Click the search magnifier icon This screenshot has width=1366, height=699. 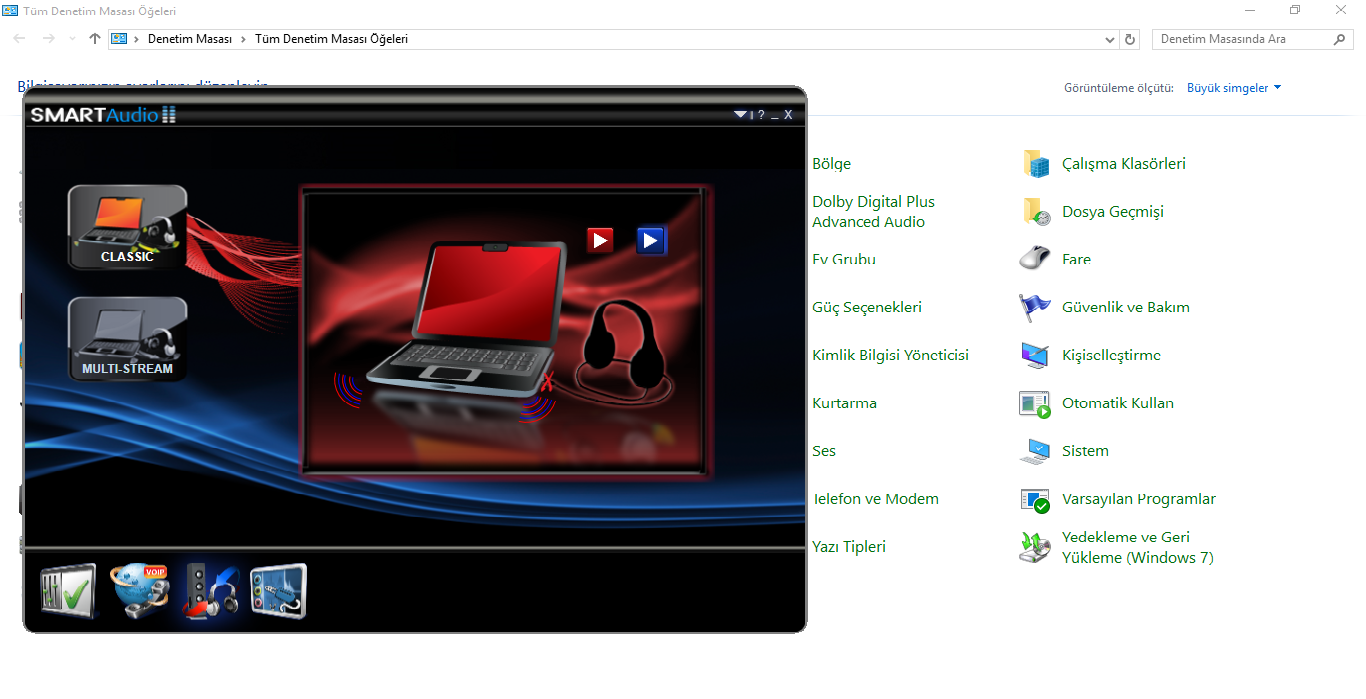click(x=1341, y=39)
